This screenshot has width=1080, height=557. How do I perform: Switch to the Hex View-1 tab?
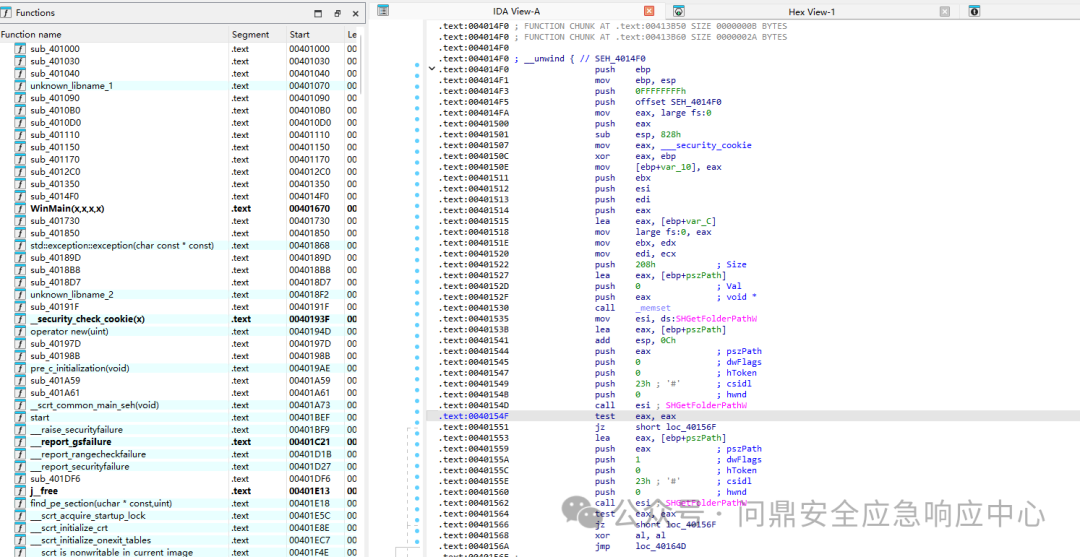(811, 12)
